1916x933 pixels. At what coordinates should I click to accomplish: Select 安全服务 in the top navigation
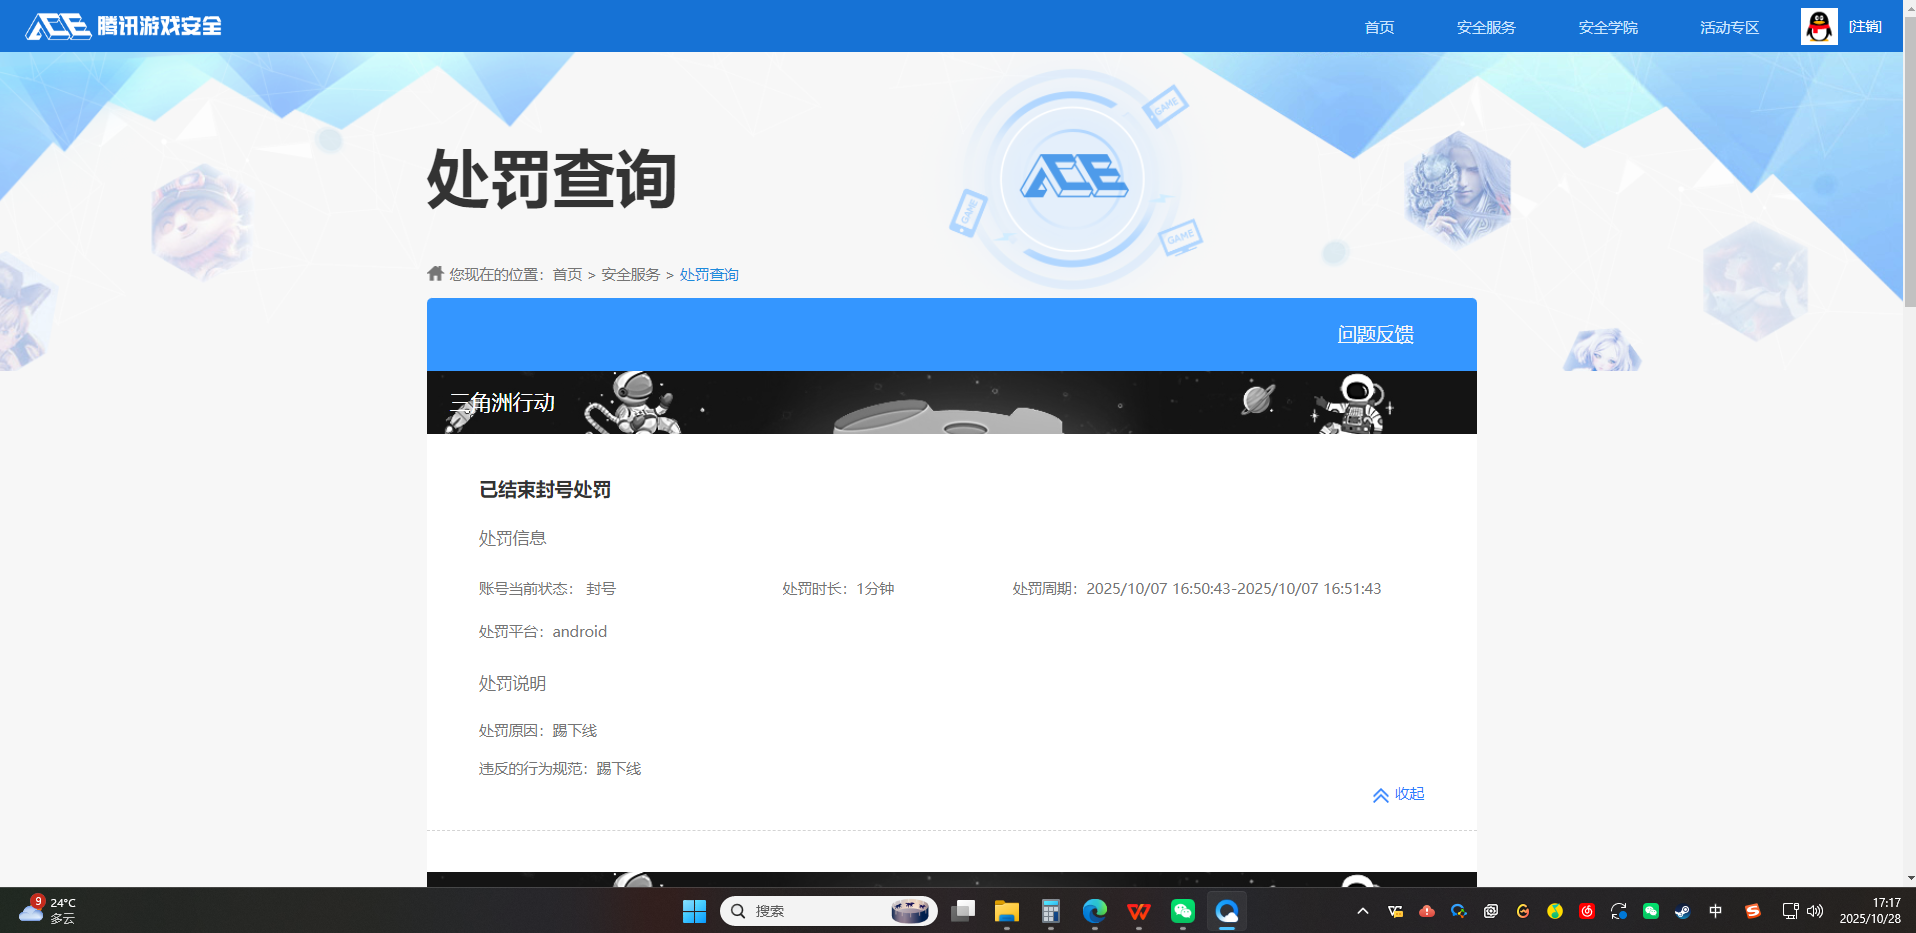pos(1485,27)
